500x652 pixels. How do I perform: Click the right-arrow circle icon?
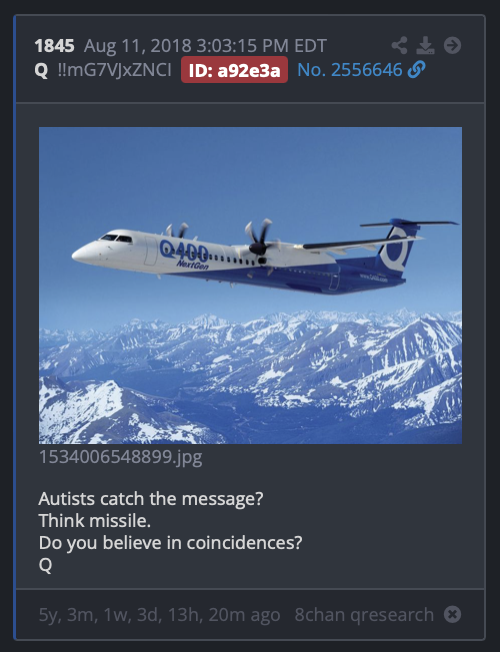452,45
